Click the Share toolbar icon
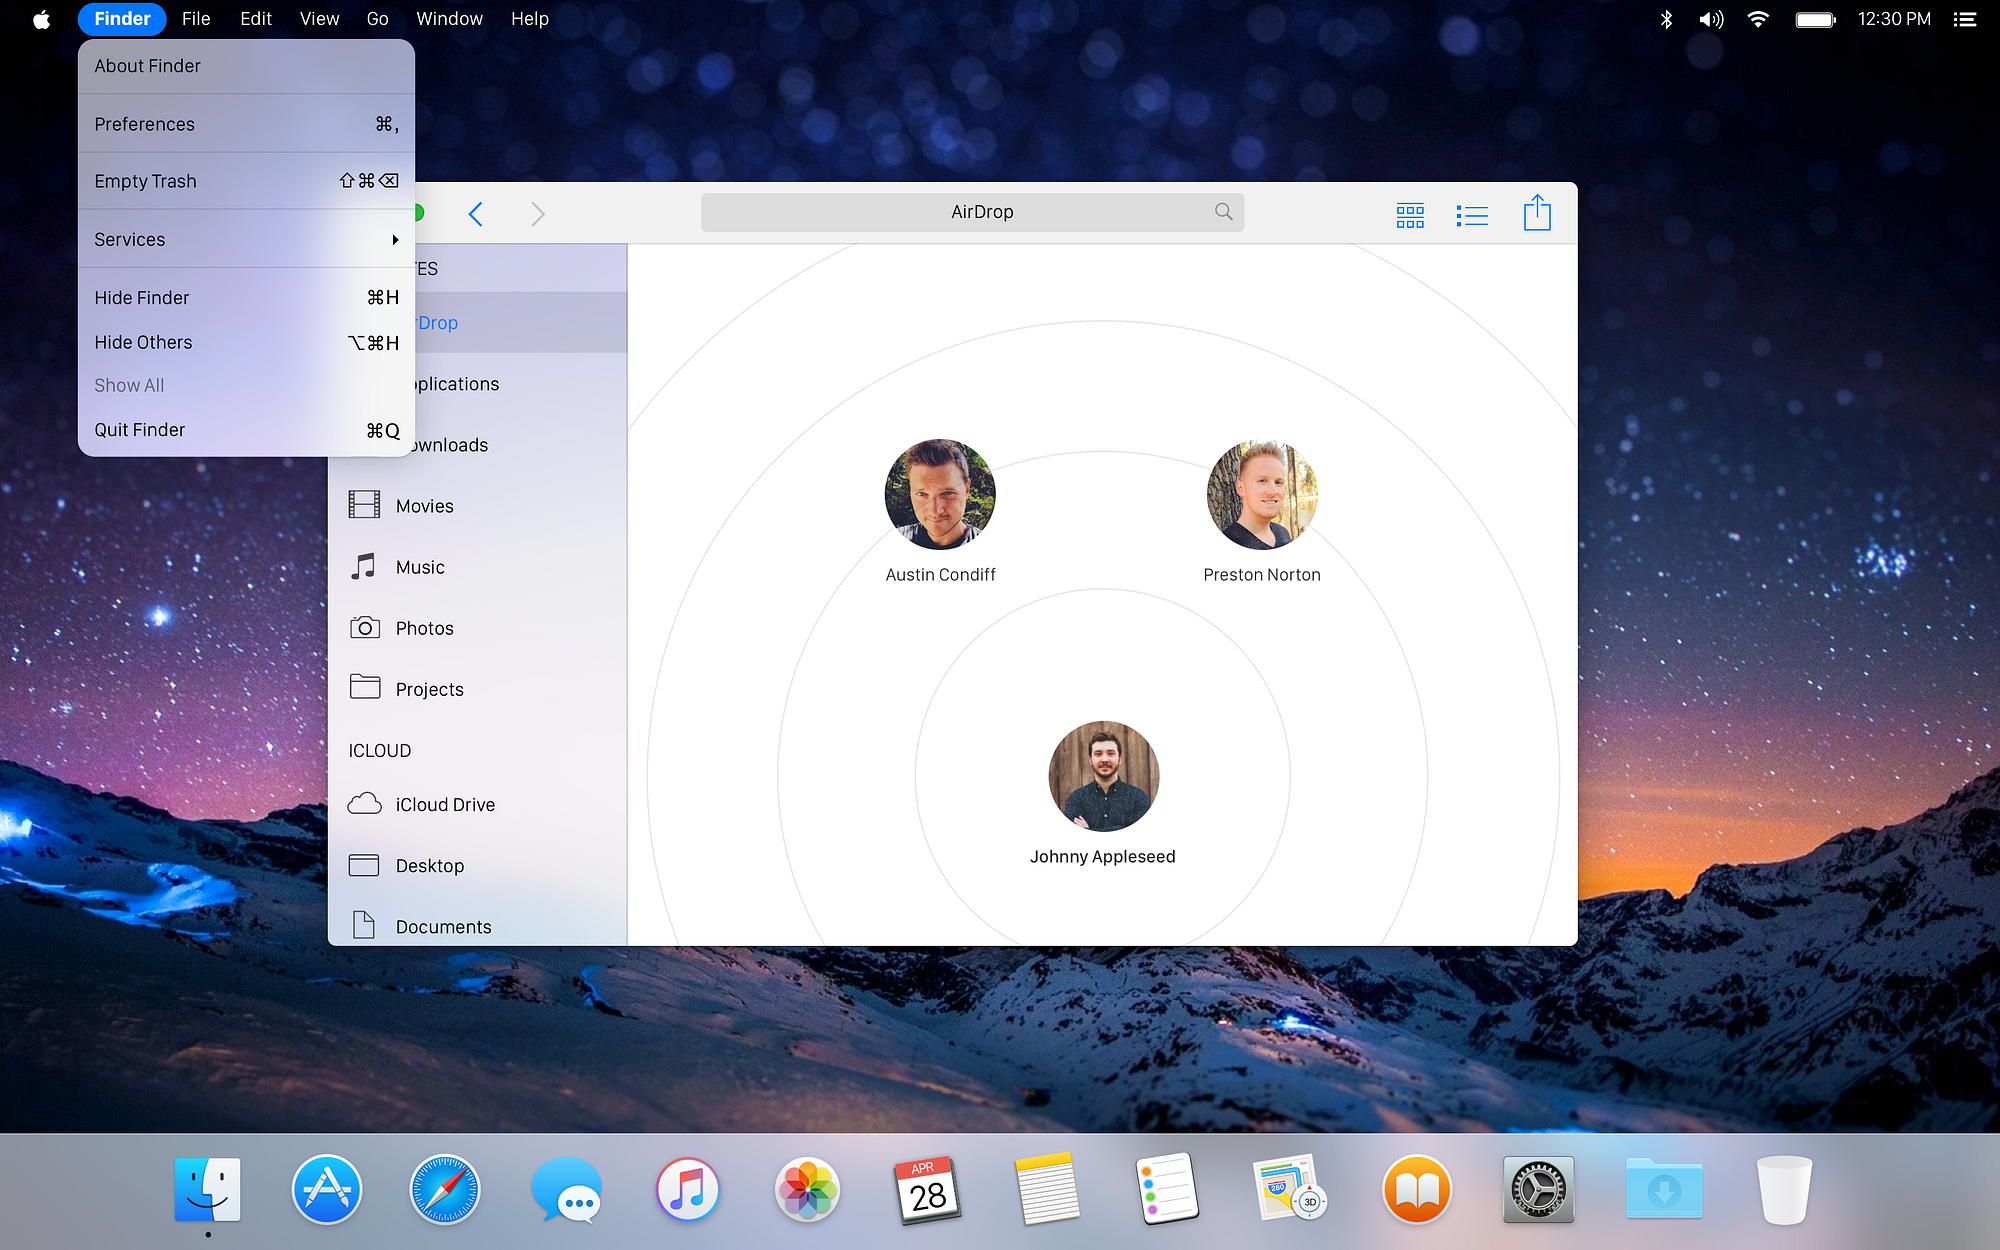Image resolution: width=2000 pixels, height=1250 pixels. pos(1537,213)
